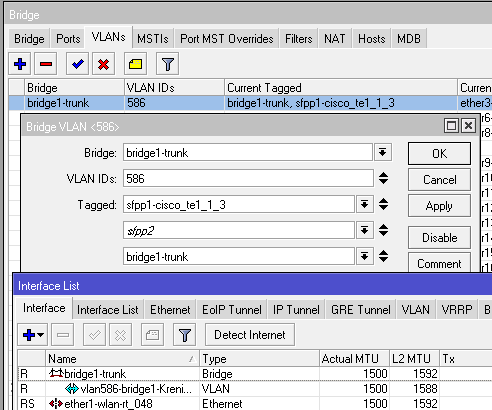This screenshot has height=410, width=492.
Task: Click add/remove arrows beside sfpp2 tagged entry
Action: (x=383, y=230)
